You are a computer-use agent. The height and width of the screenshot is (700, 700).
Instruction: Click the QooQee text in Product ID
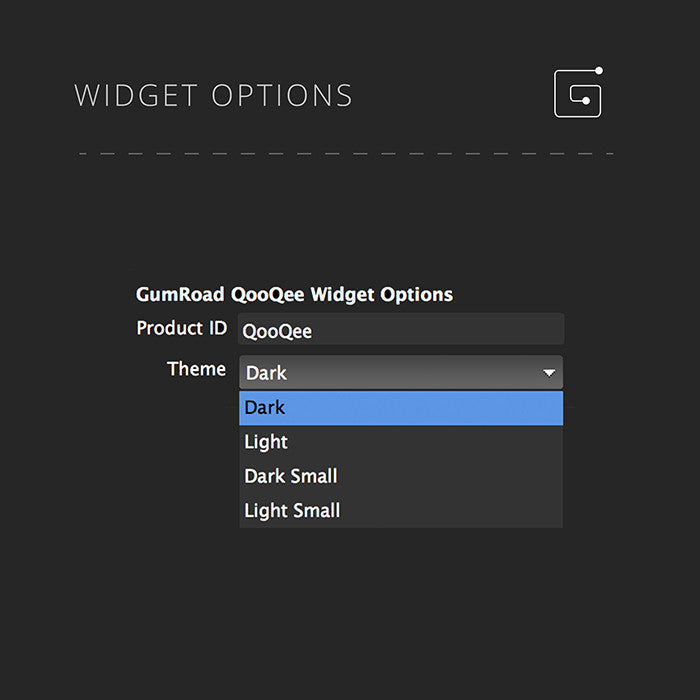(277, 332)
